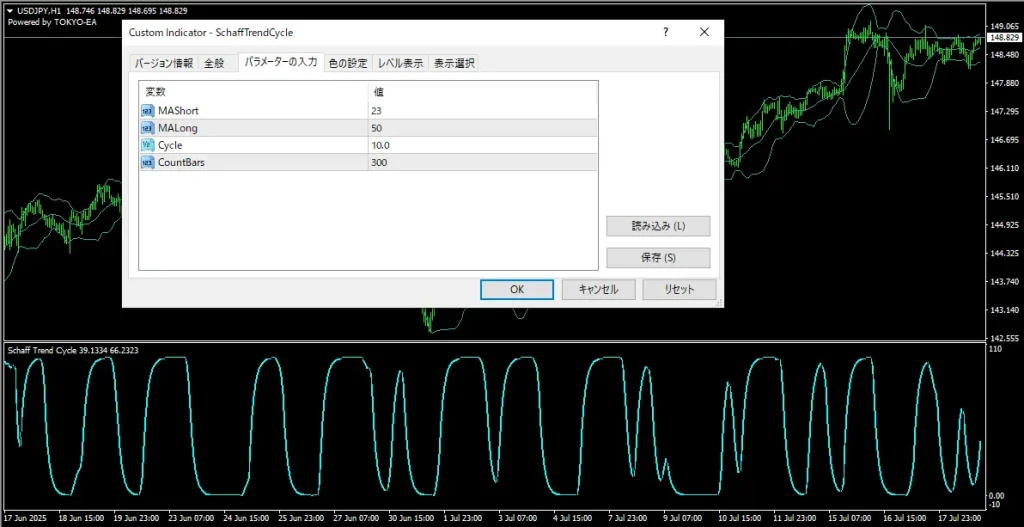Click the dialog resize grip corner
Viewport: 1024px width, 527px height.
coord(719,303)
